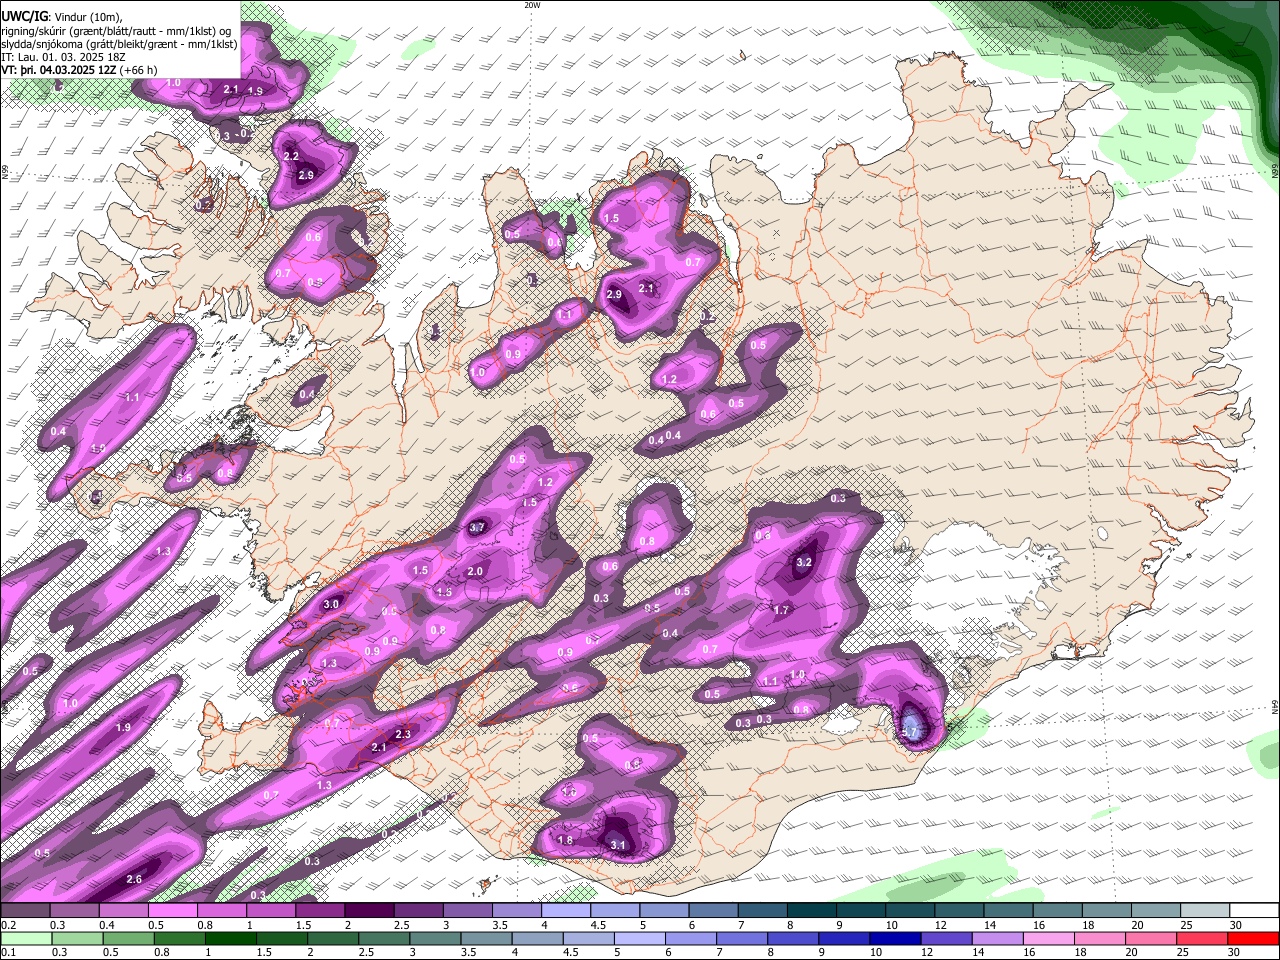Viewport: 1280px width, 960px height.
Task: Click the 20W longitude label at top
Action: 532,5
